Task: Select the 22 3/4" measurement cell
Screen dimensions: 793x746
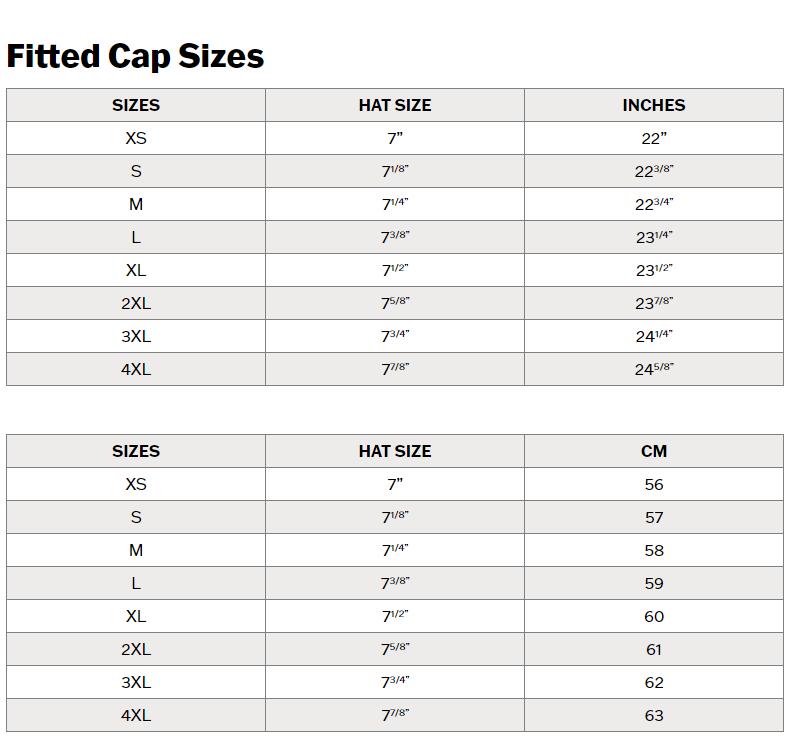Action: pyautogui.click(x=654, y=204)
